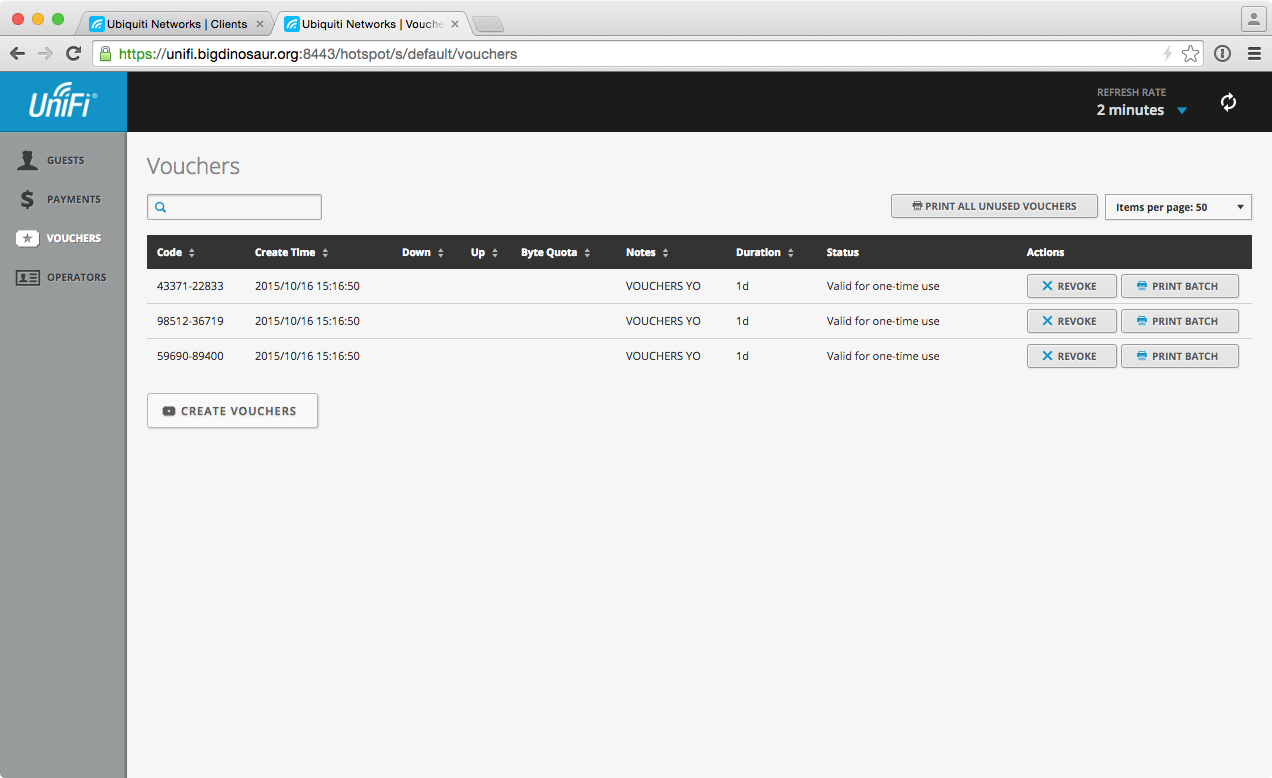Sort vouchers by Code column

pos(176,252)
